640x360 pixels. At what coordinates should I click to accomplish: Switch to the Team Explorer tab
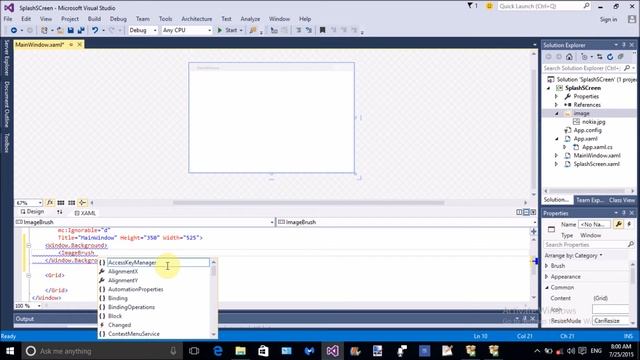pos(590,200)
